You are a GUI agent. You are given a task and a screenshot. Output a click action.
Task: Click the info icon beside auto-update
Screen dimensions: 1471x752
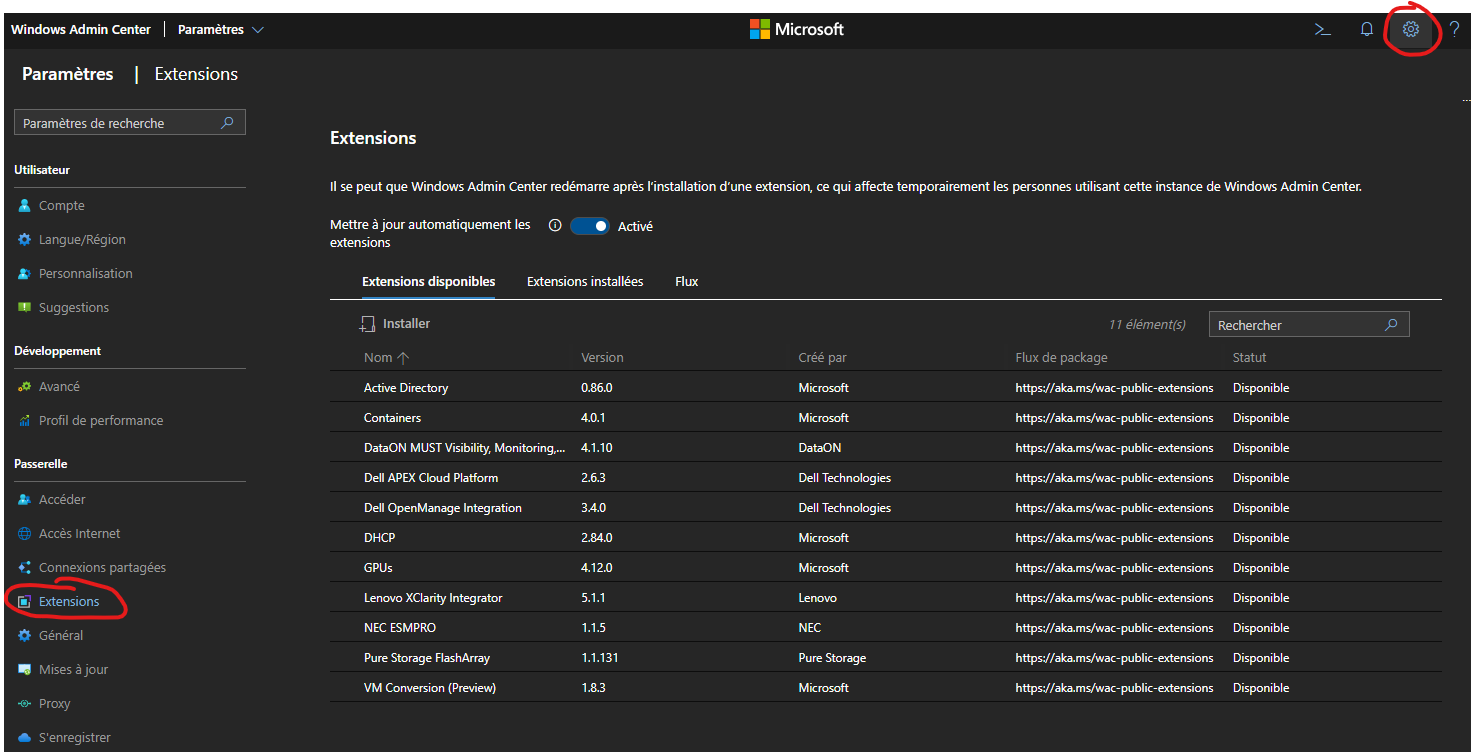tap(555, 226)
